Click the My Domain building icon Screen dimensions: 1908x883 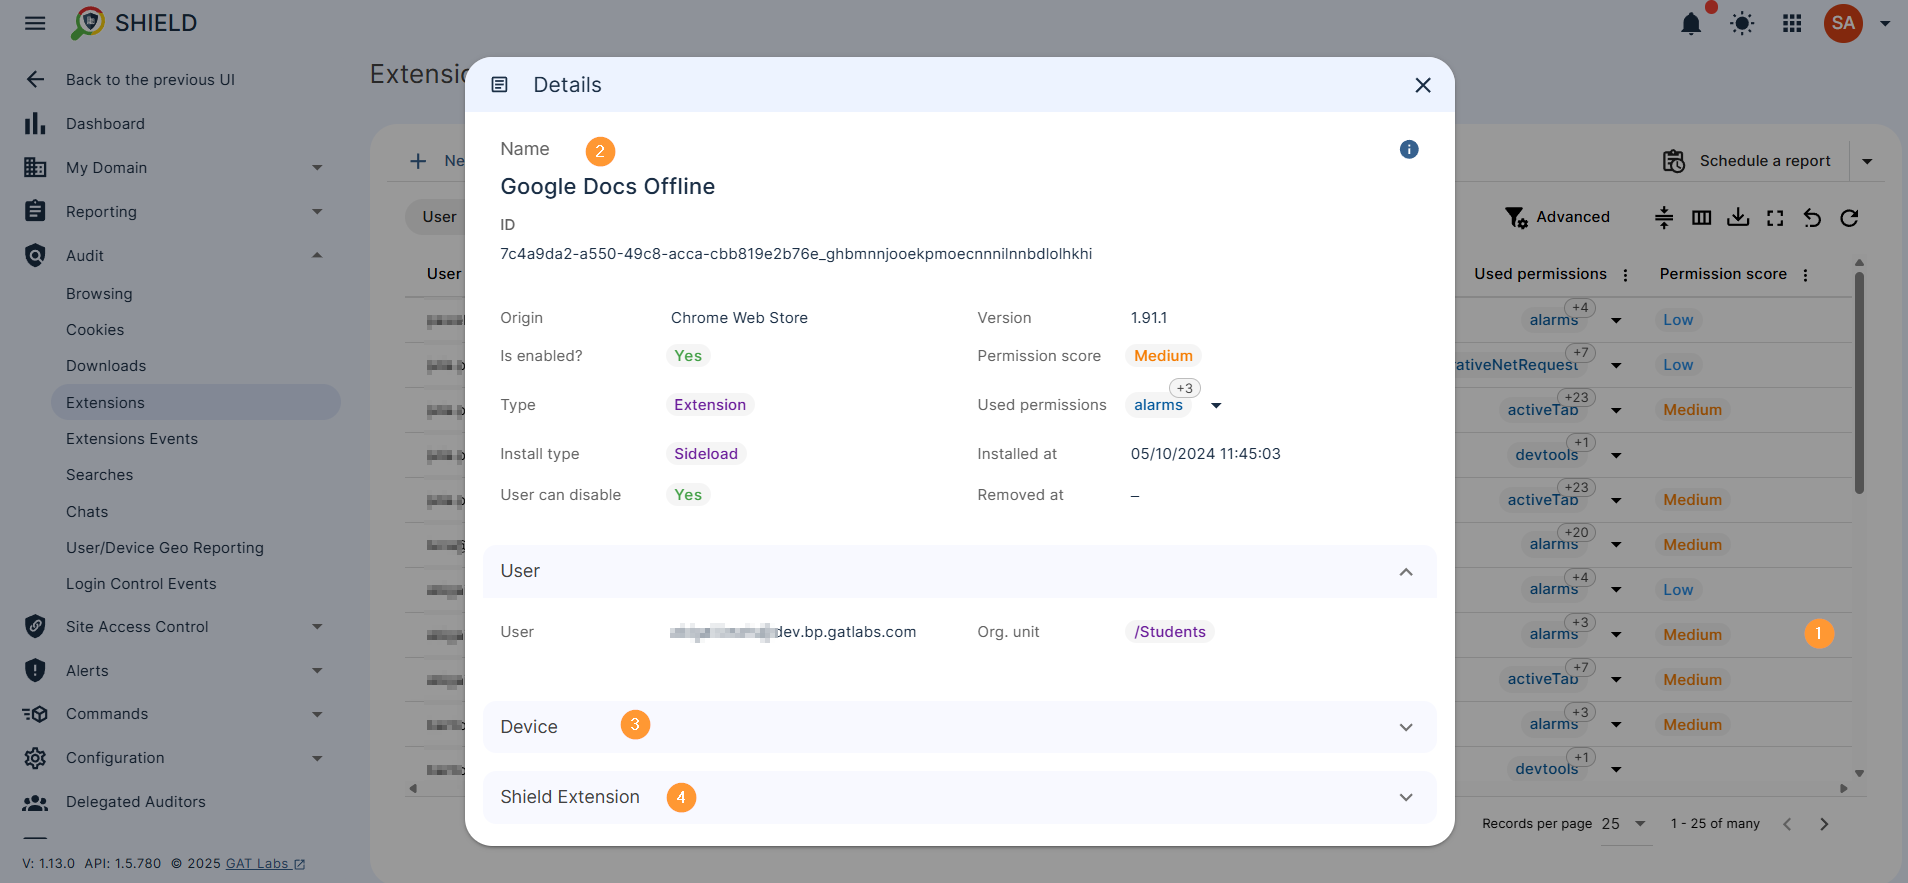pos(35,168)
